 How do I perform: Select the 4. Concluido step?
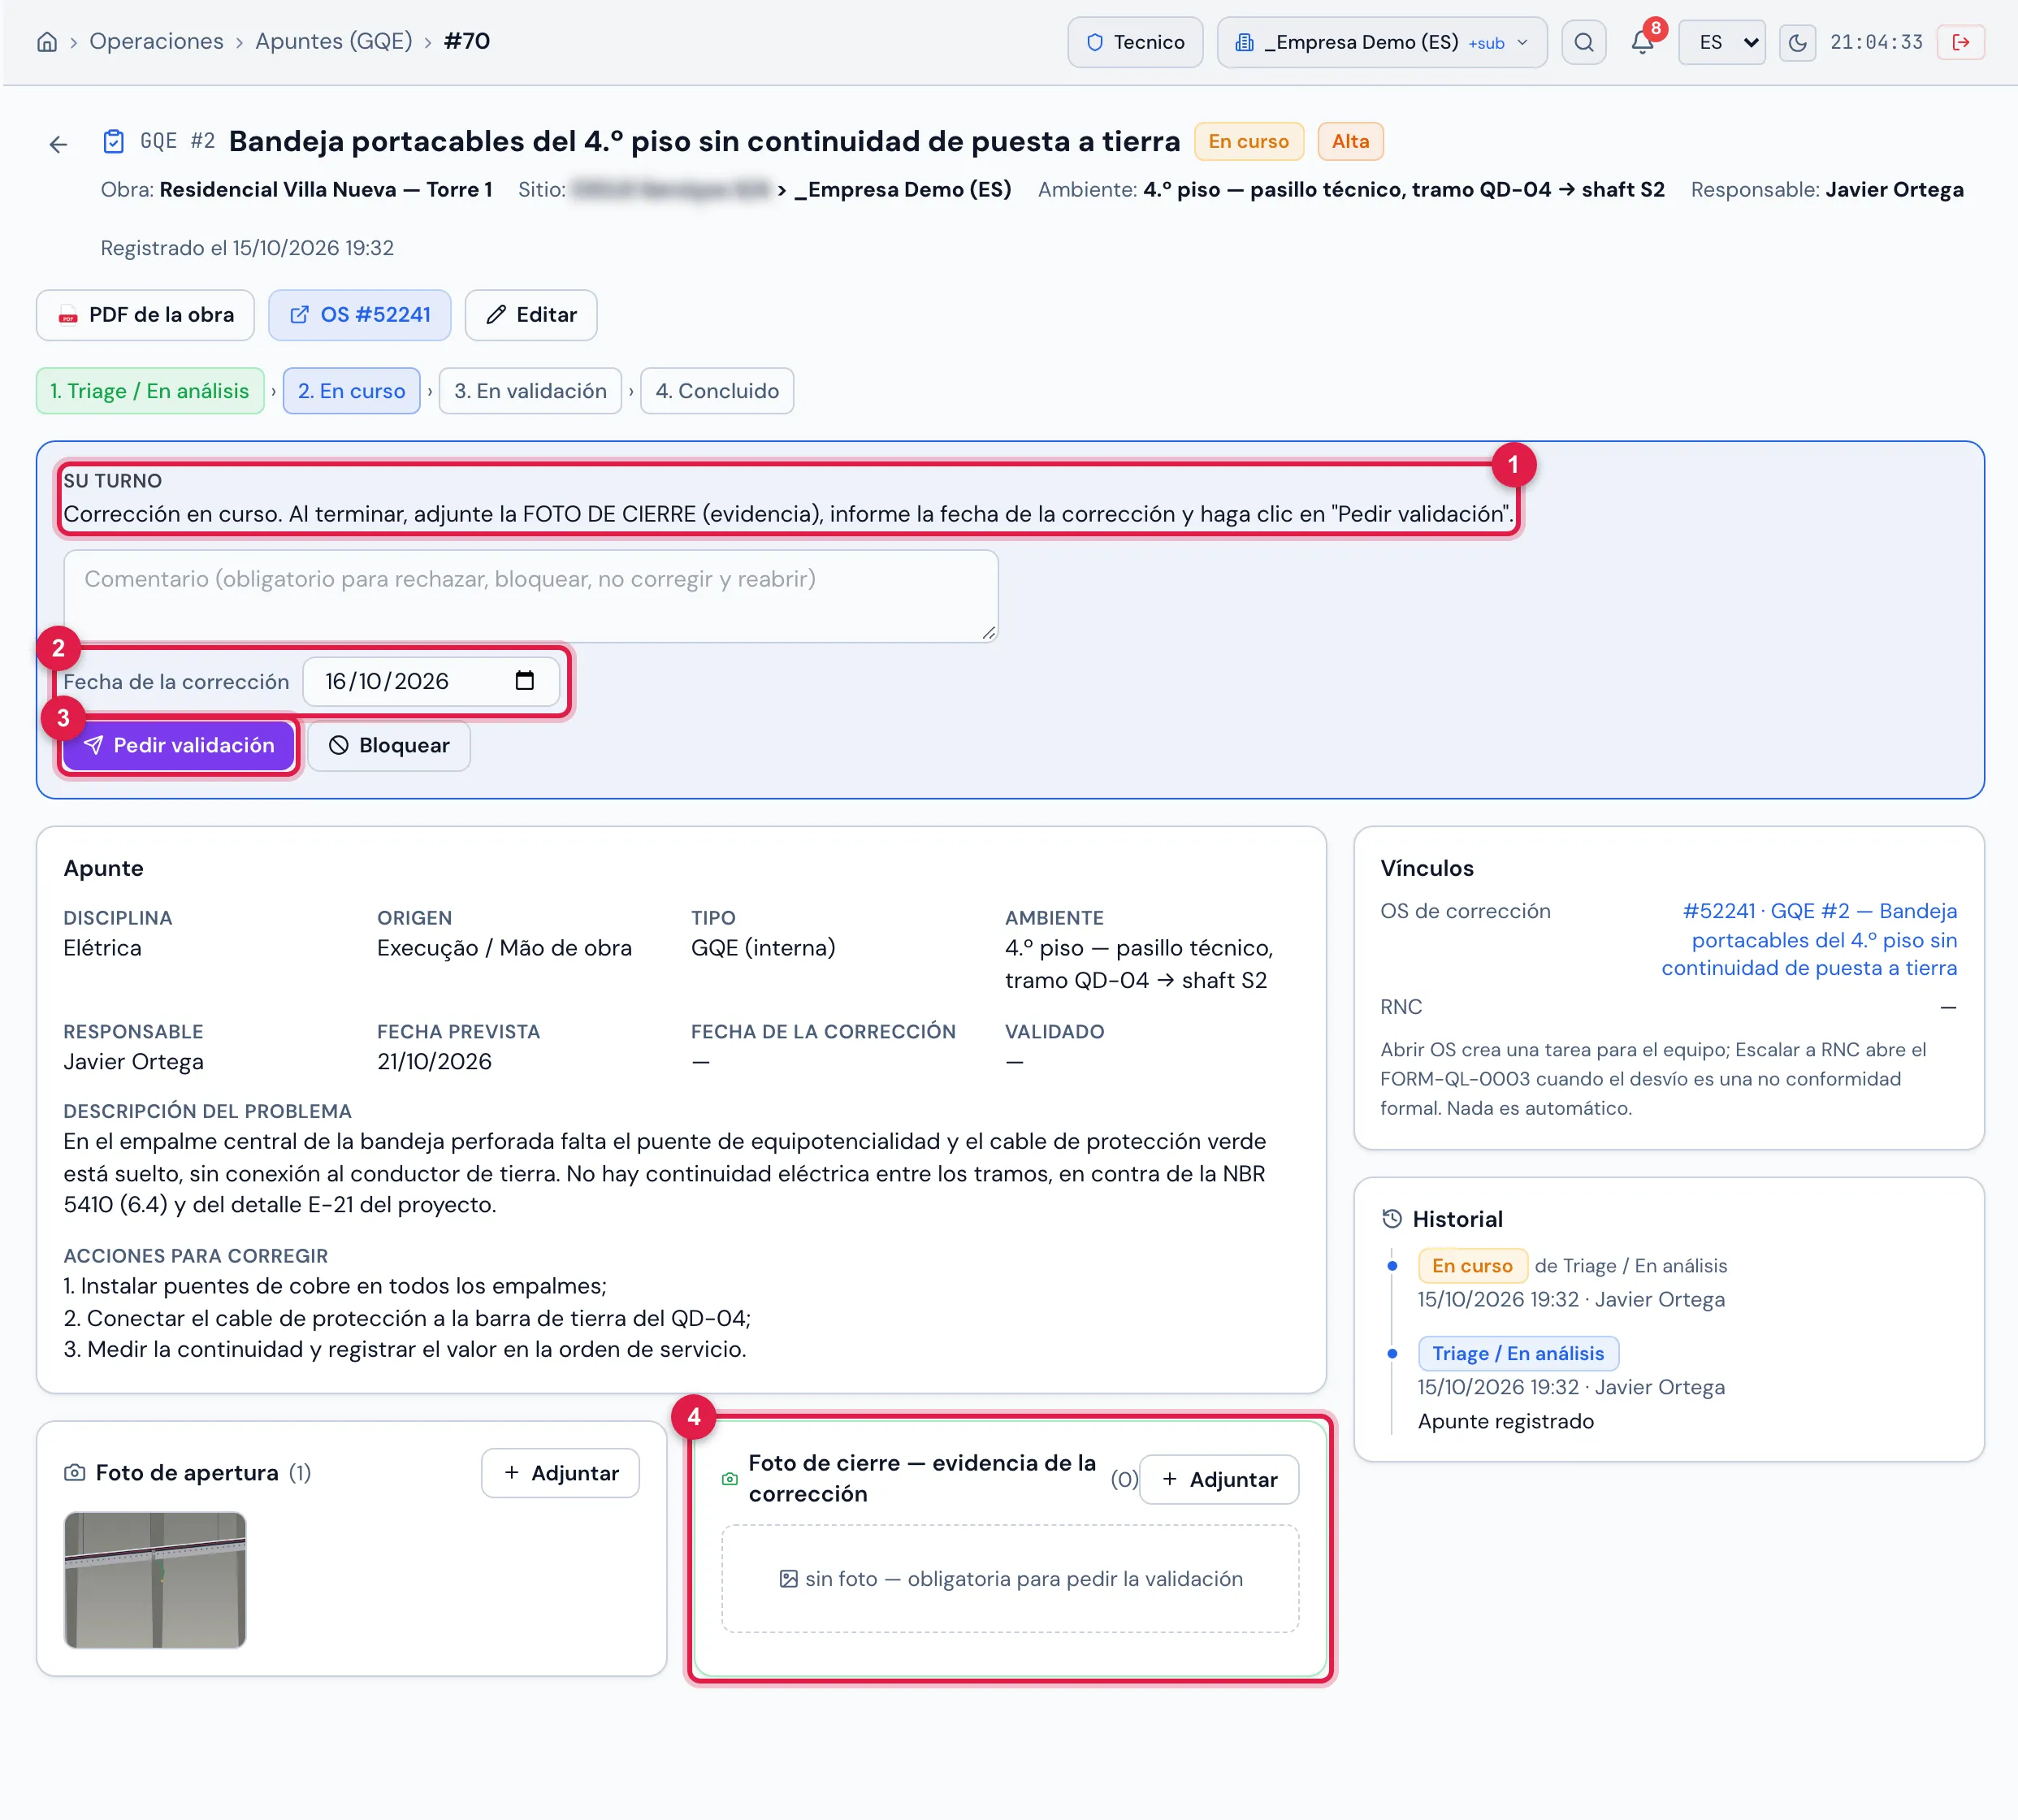pyautogui.click(x=717, y=391)
